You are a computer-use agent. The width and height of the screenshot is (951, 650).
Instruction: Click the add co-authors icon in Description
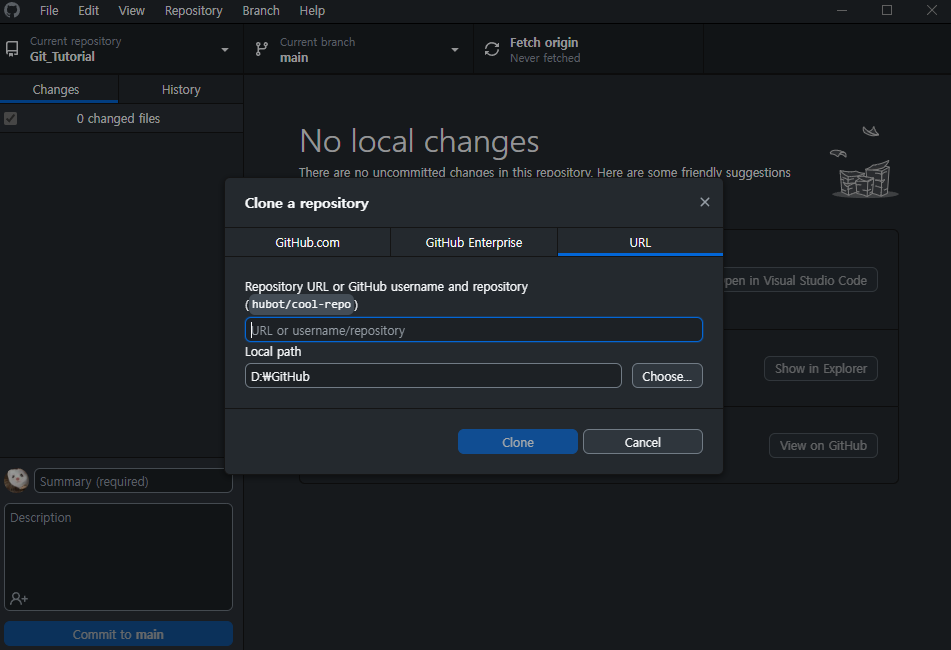[x=19, y=598]
